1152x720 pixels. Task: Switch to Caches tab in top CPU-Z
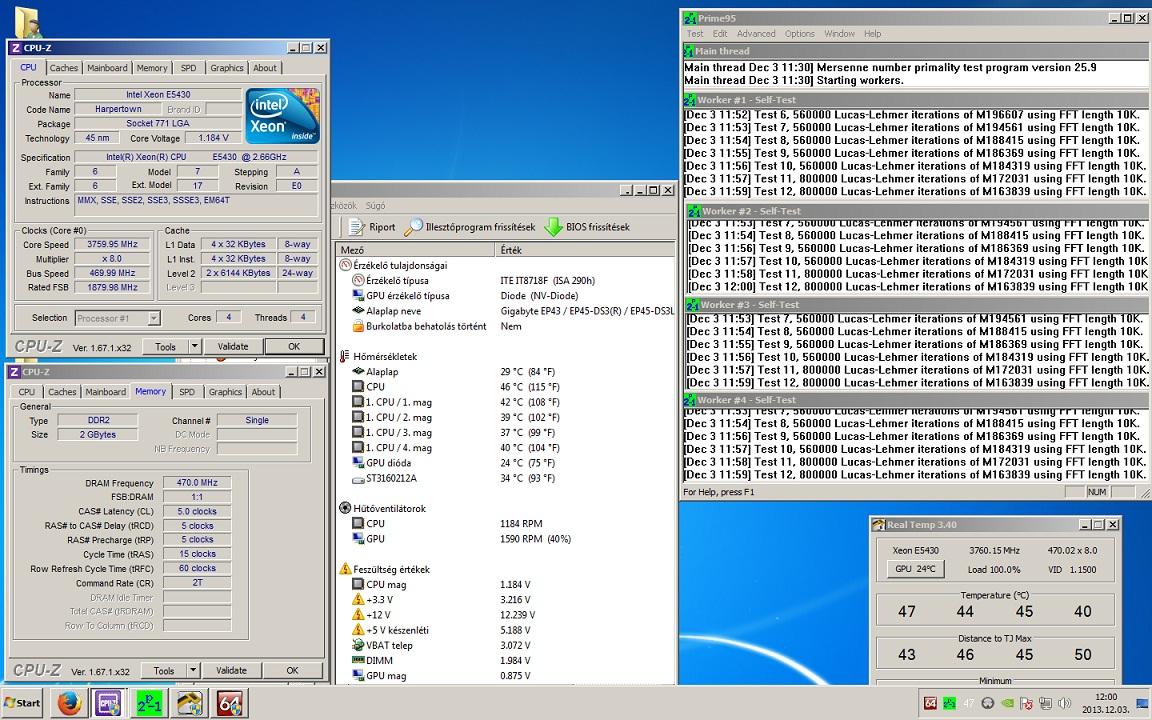point(64,68)
